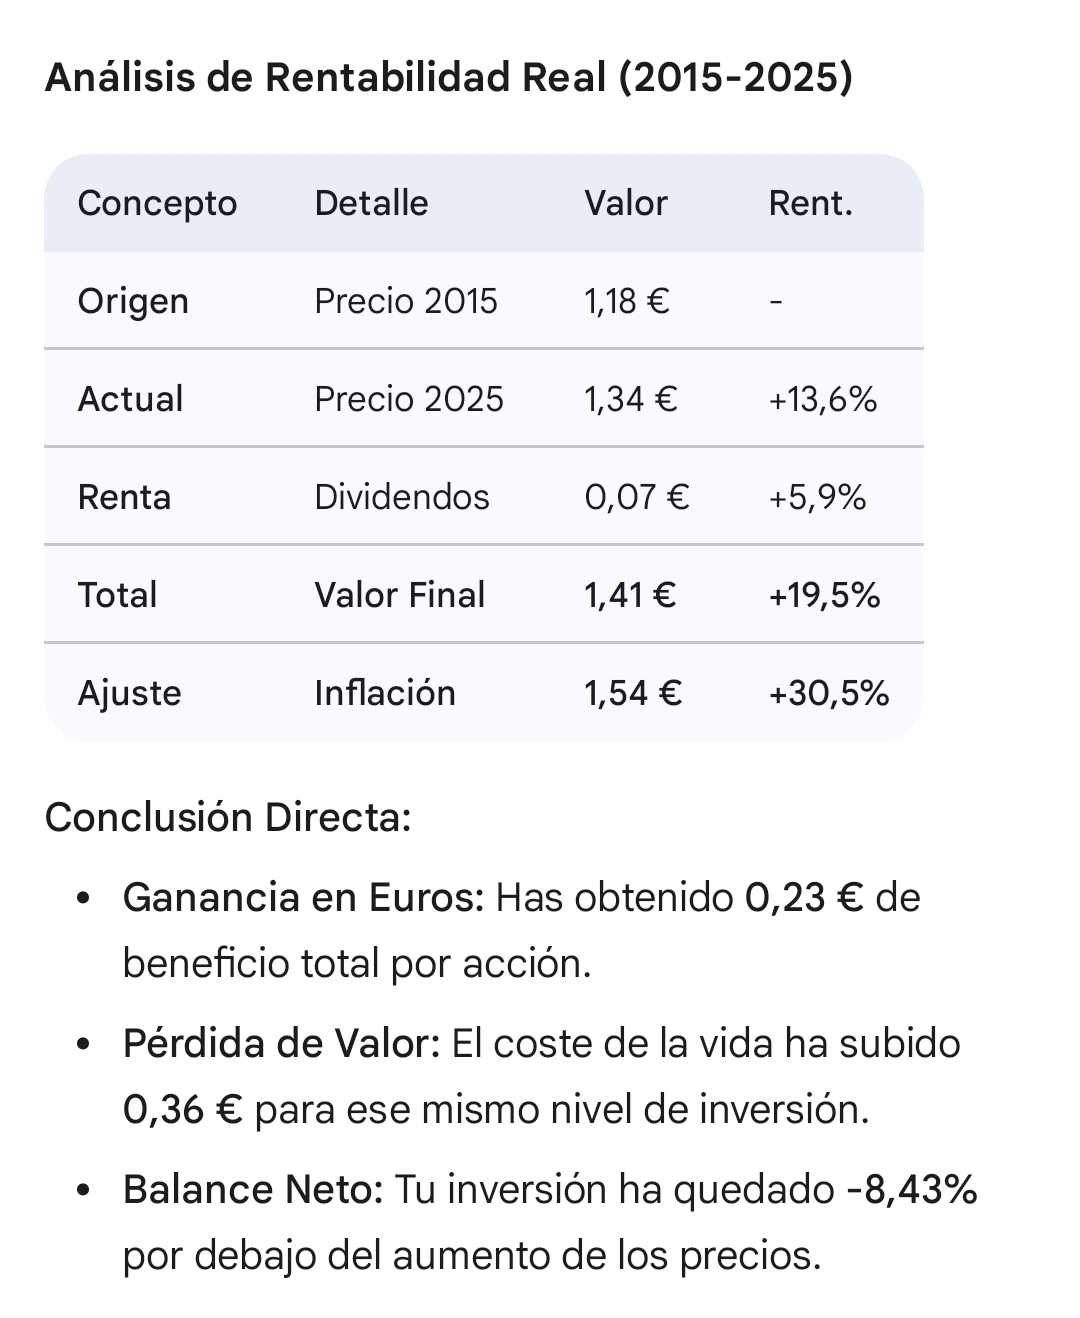Click the 'Conclusión Directa:' subheading

228,817
